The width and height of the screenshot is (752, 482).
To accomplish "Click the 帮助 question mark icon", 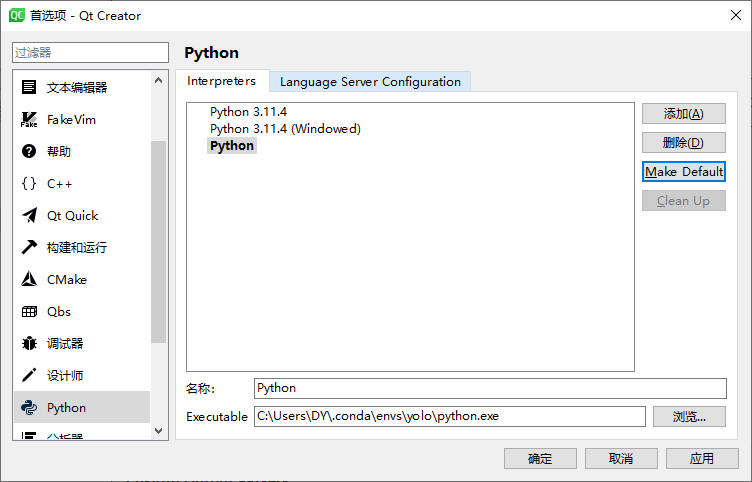I will tap(29, 152).
